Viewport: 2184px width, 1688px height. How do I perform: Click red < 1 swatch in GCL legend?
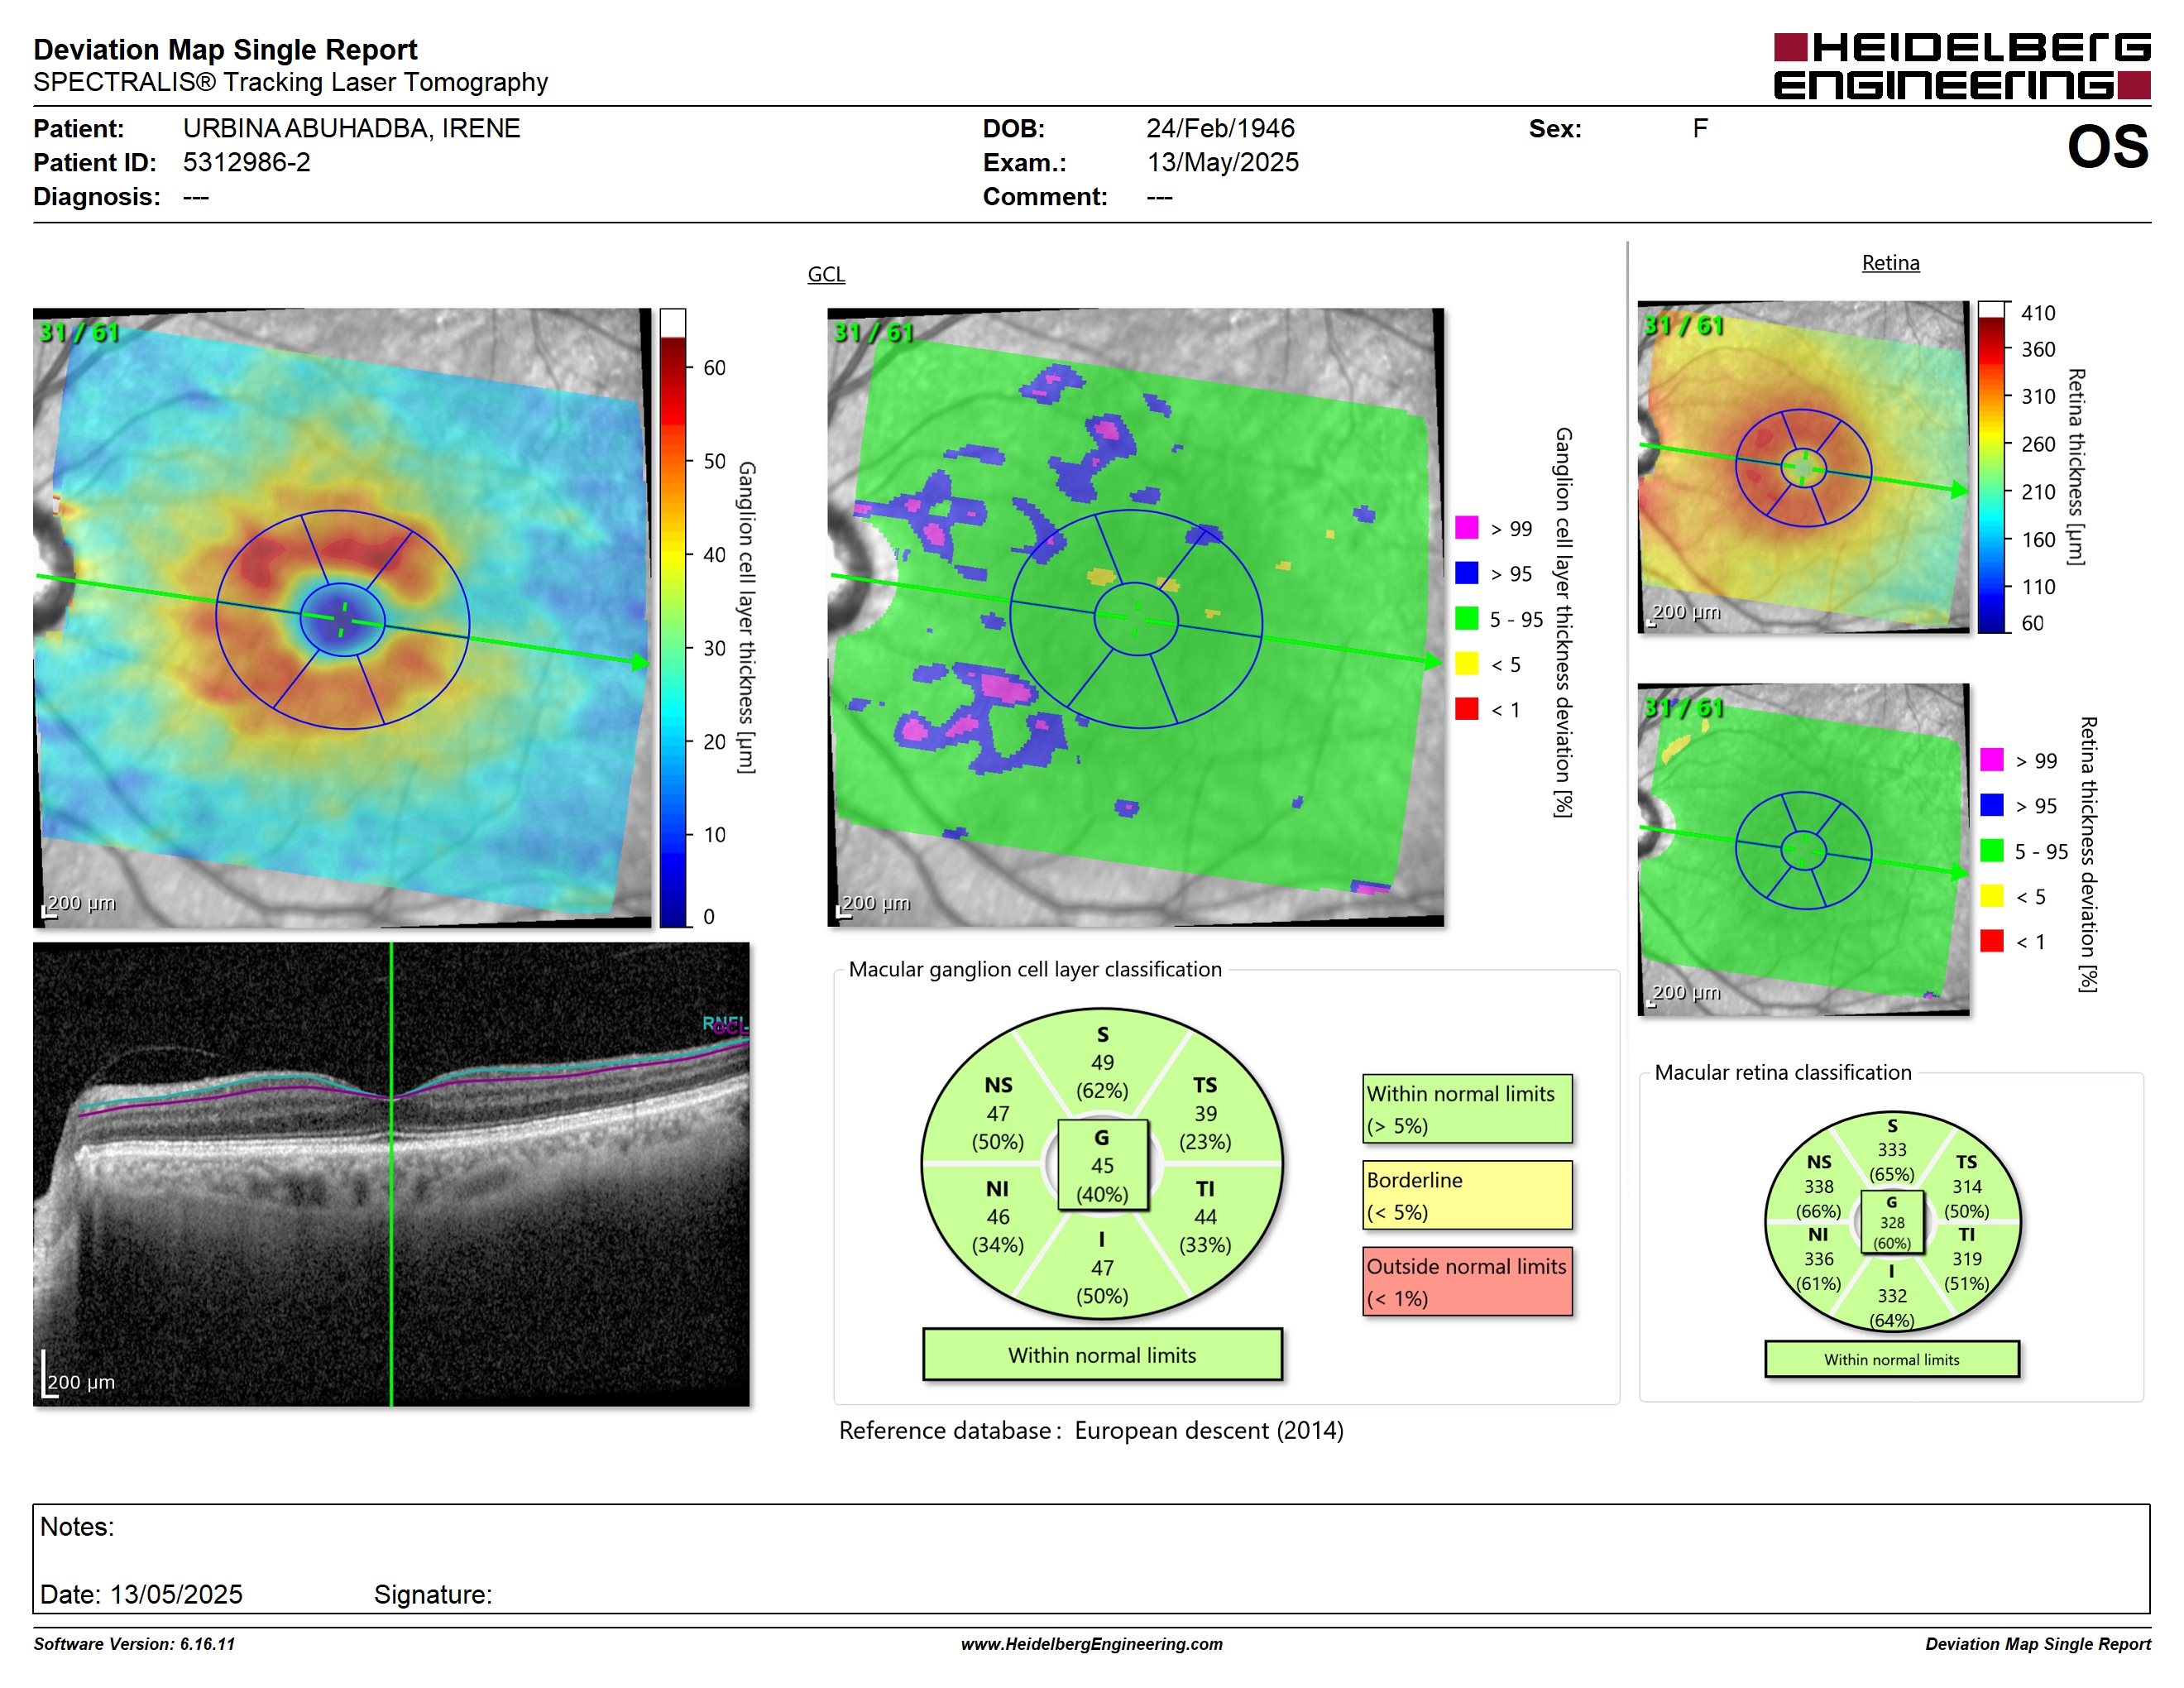[1466, 709]
